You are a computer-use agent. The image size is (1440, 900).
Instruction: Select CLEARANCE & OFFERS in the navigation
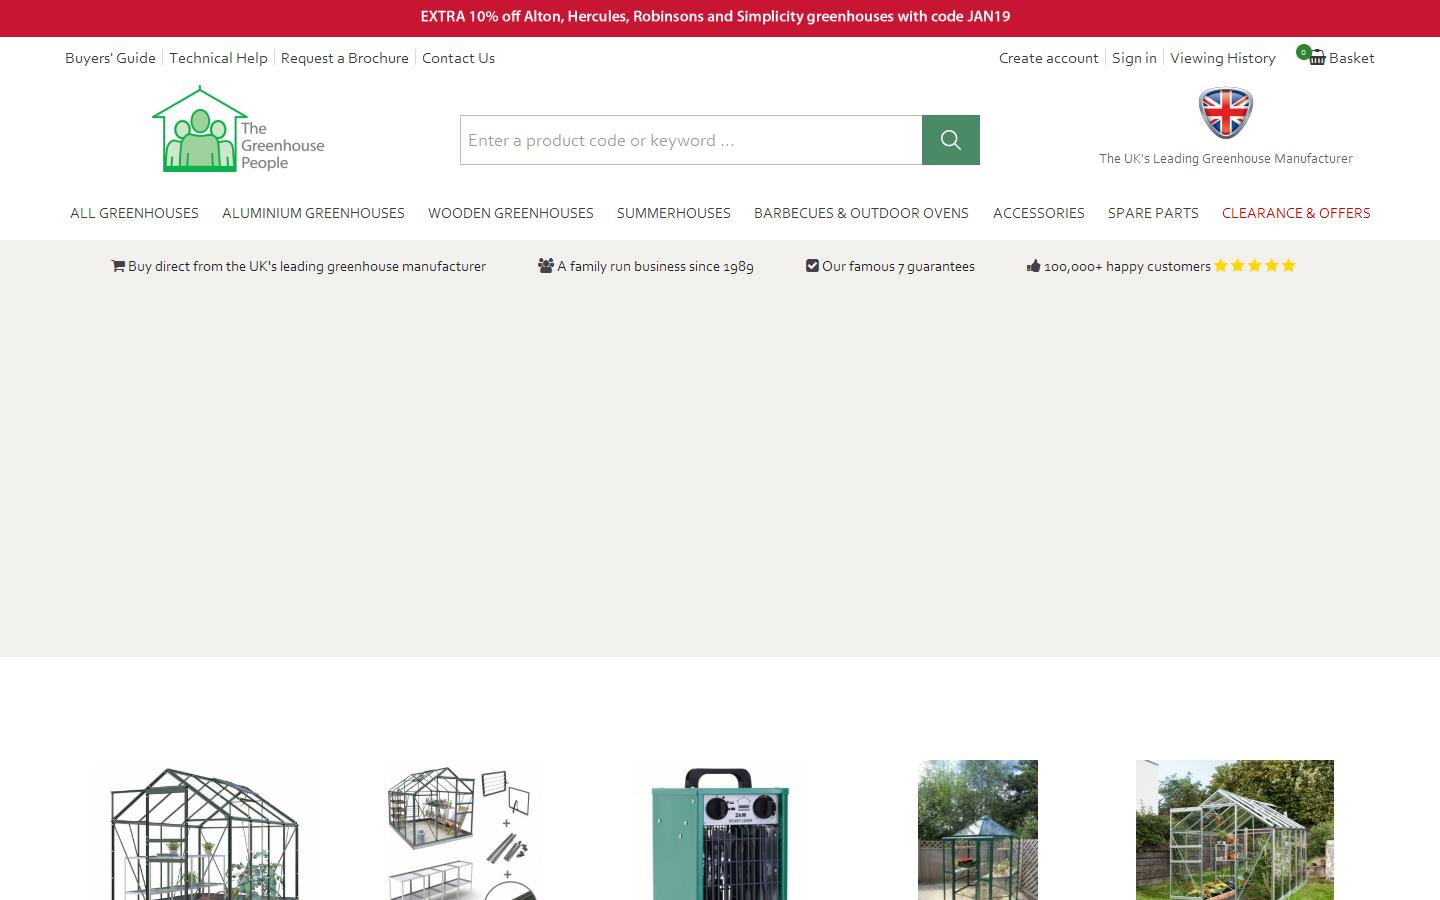(x=1296, y=213)
